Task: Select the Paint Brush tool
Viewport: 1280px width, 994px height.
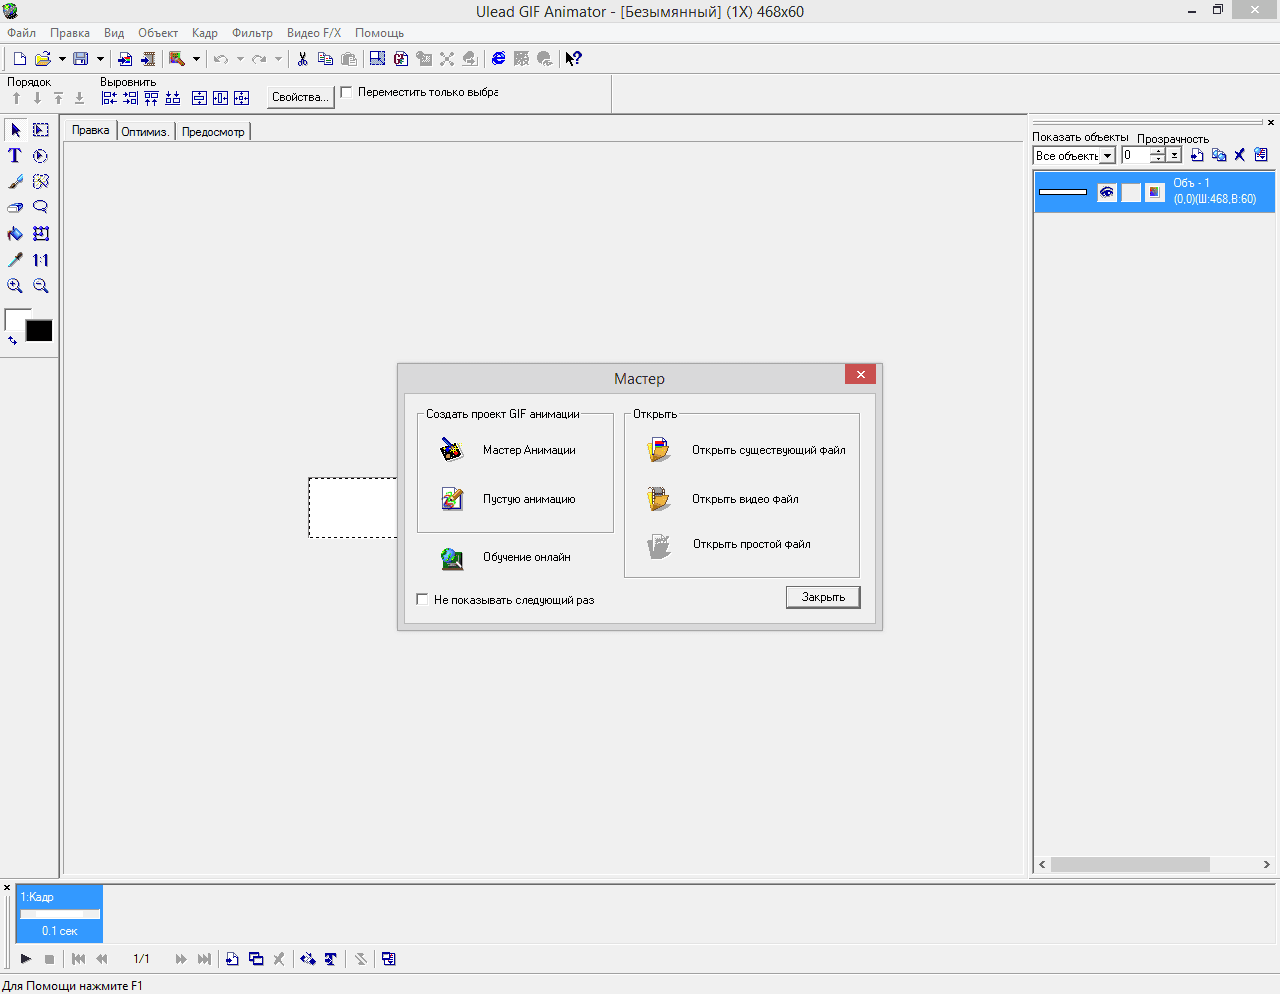Action: tap(15, 182)
